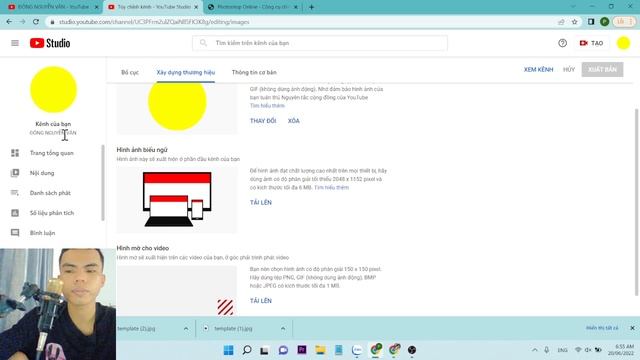Open Trang tổng quan in sidebar
This screenshot has height=360, width=640.
tap(51, 153)
